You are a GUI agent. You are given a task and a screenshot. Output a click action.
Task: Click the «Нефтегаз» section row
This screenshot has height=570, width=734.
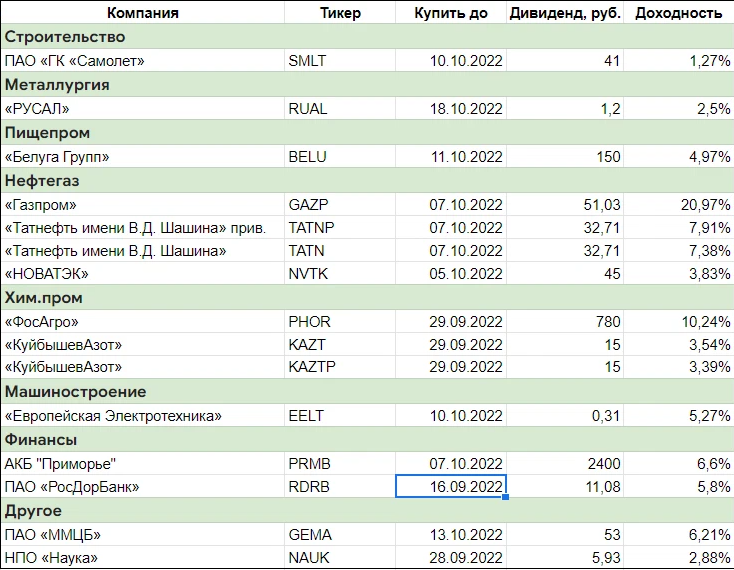point(367,181)
